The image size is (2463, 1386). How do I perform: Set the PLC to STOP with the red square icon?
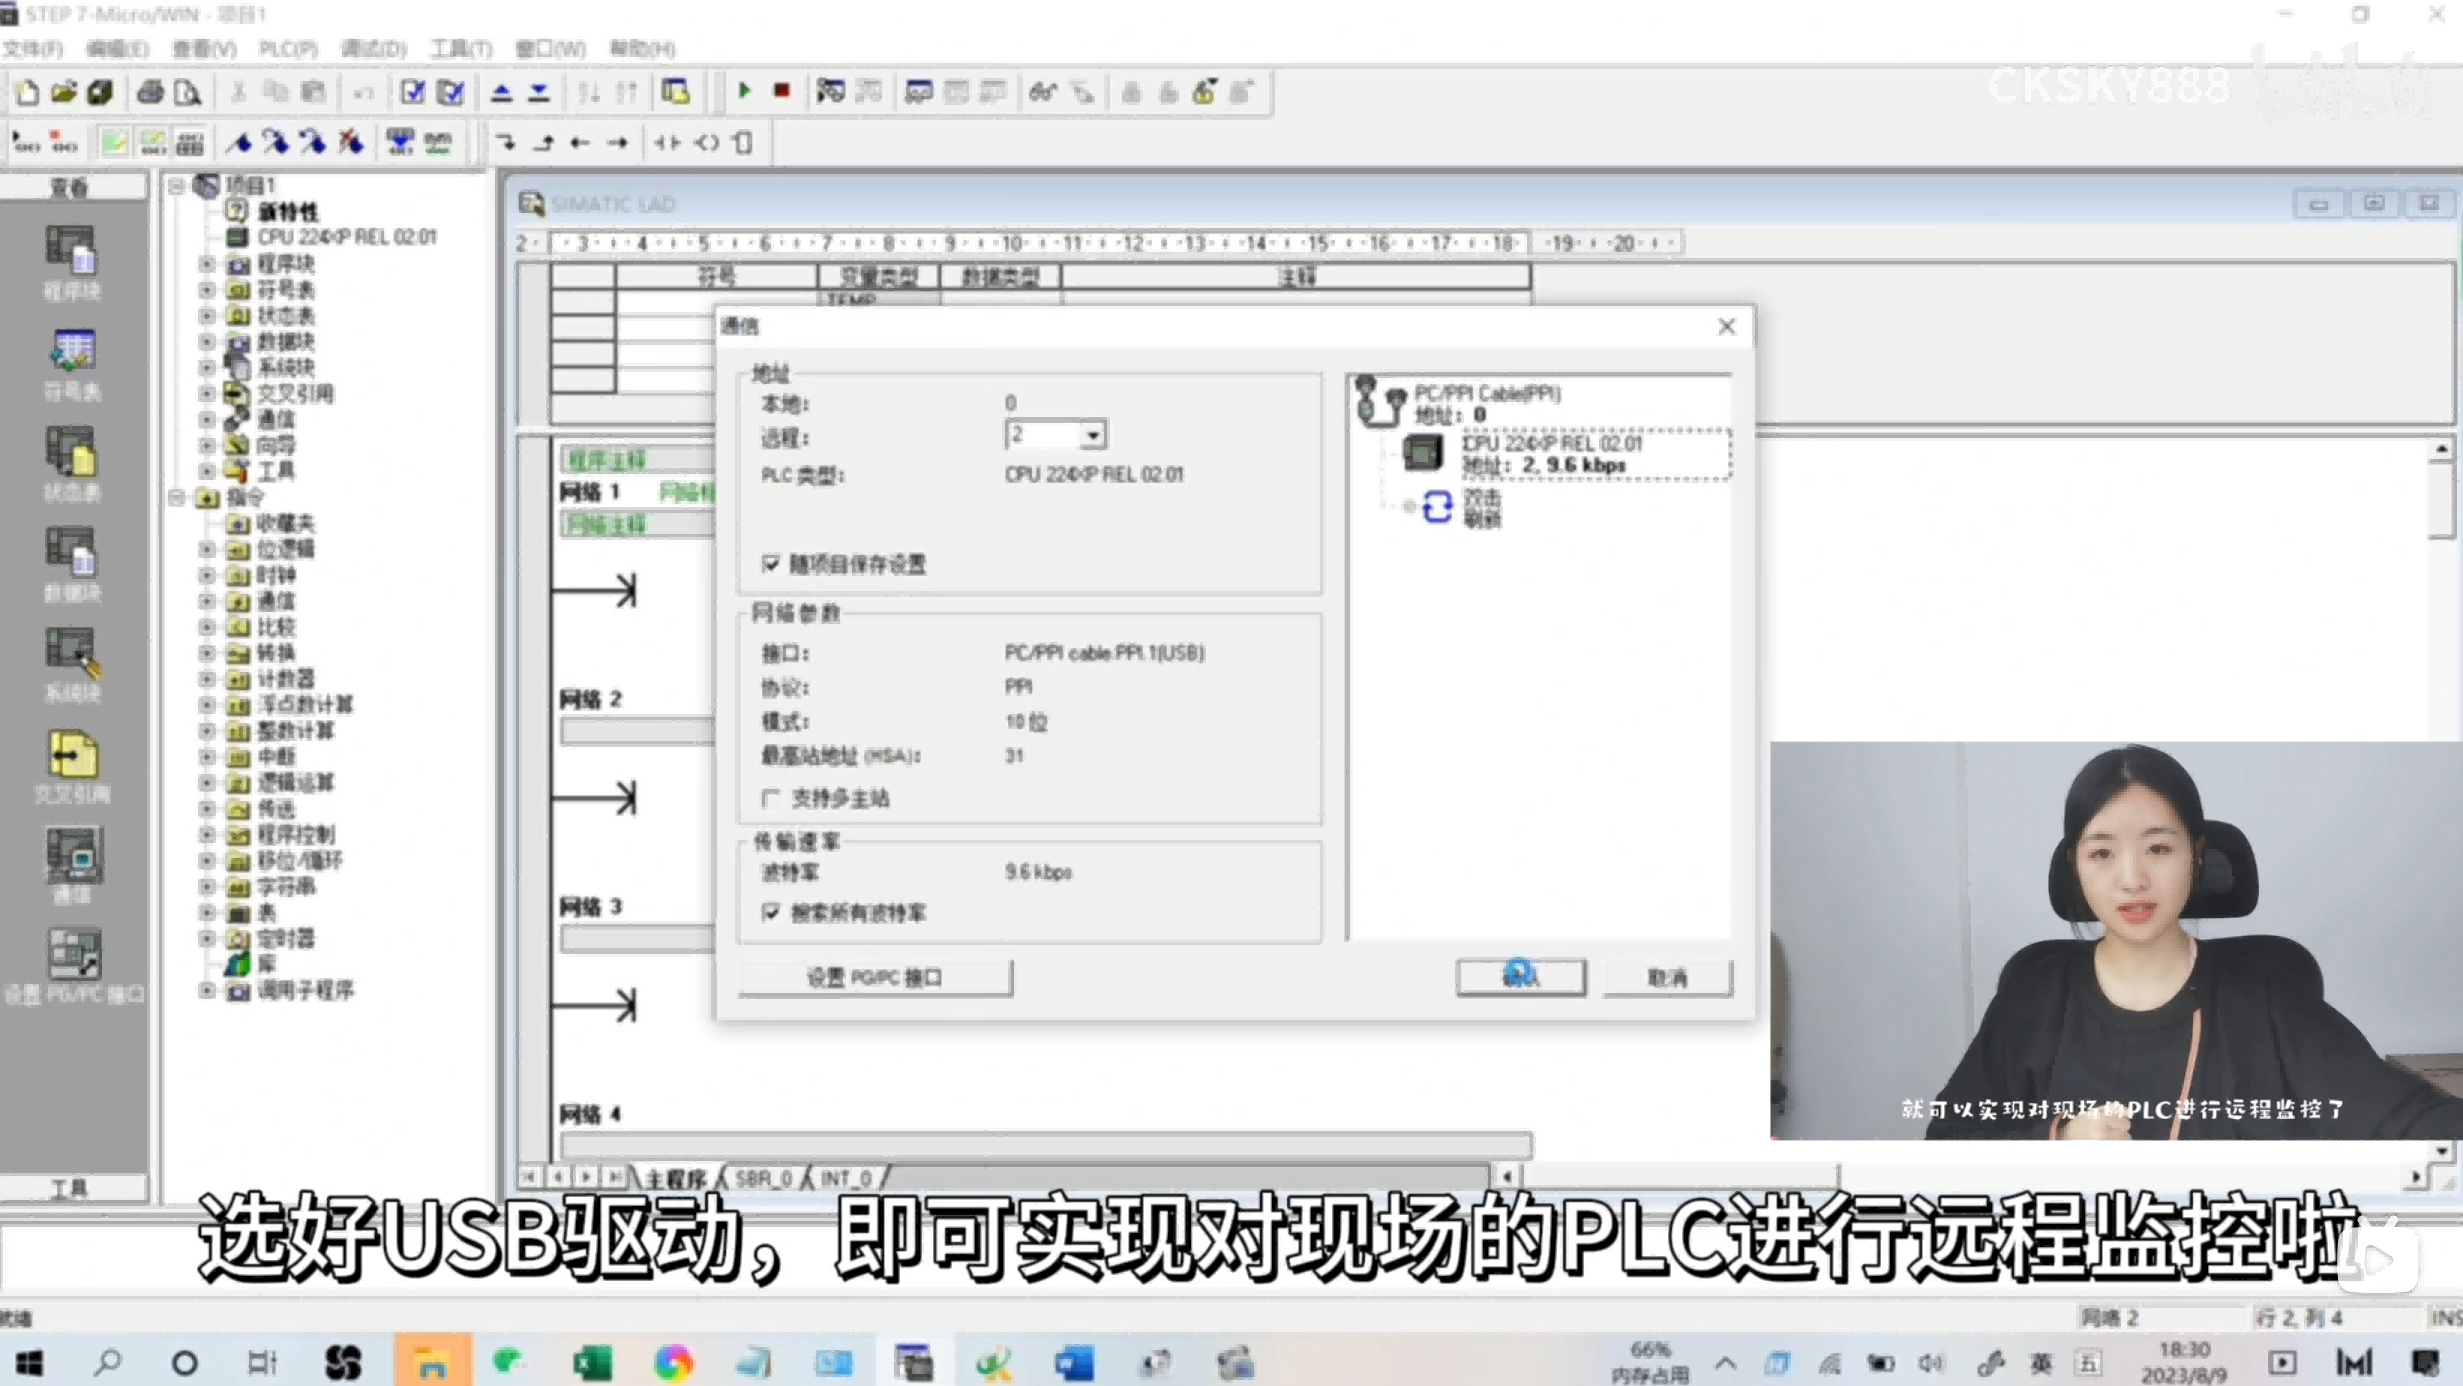(782, 91)
